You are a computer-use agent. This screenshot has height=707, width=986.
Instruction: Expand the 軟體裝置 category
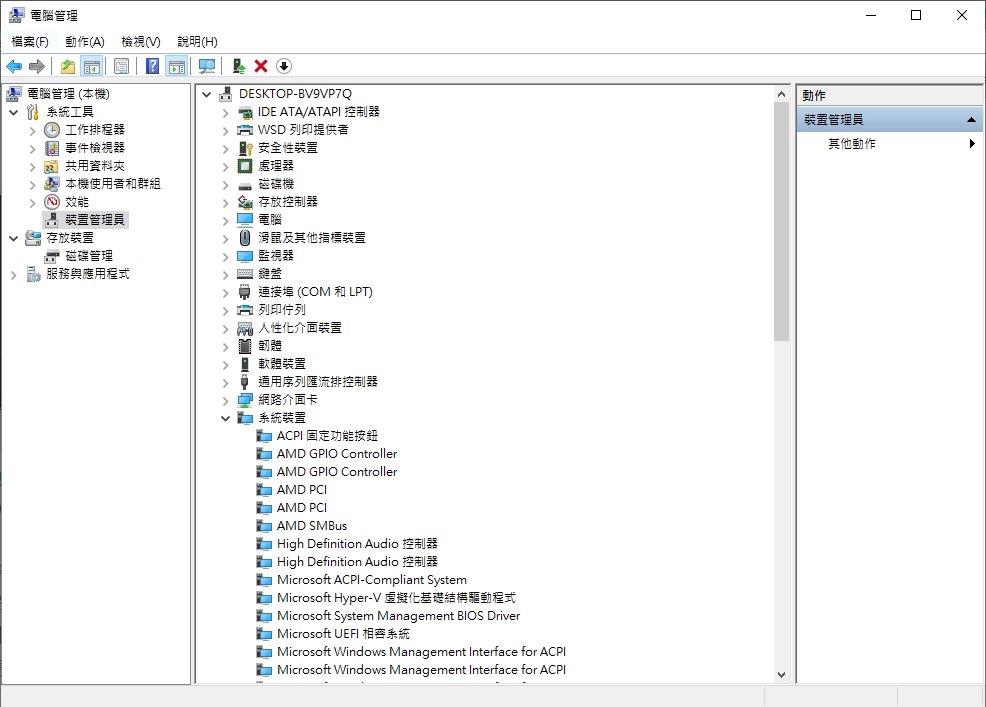click(225, 364)
